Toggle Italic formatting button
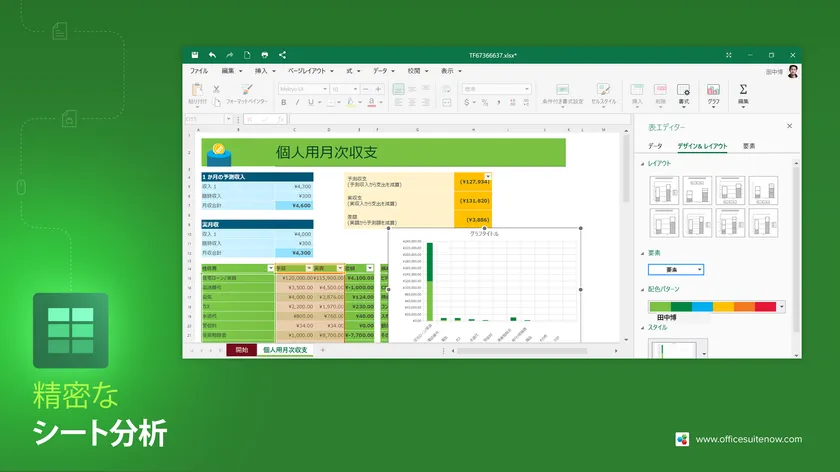840x472 pixels. point(298,102)
